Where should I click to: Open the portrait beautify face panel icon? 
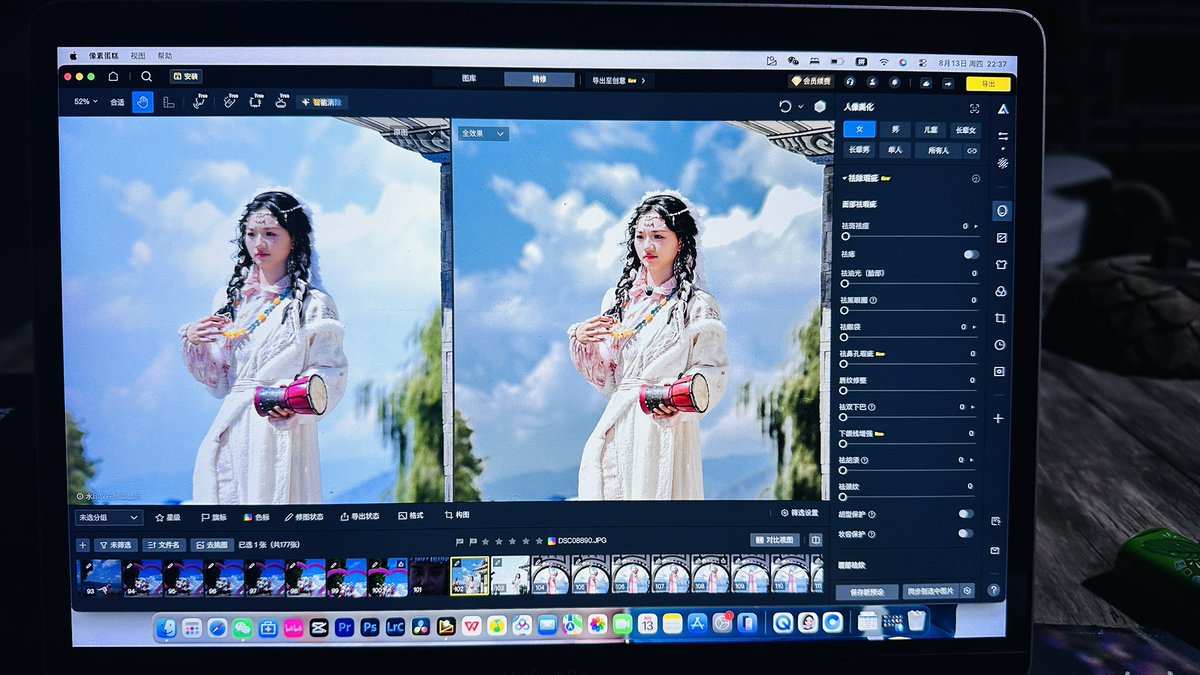coord(1002,211)
